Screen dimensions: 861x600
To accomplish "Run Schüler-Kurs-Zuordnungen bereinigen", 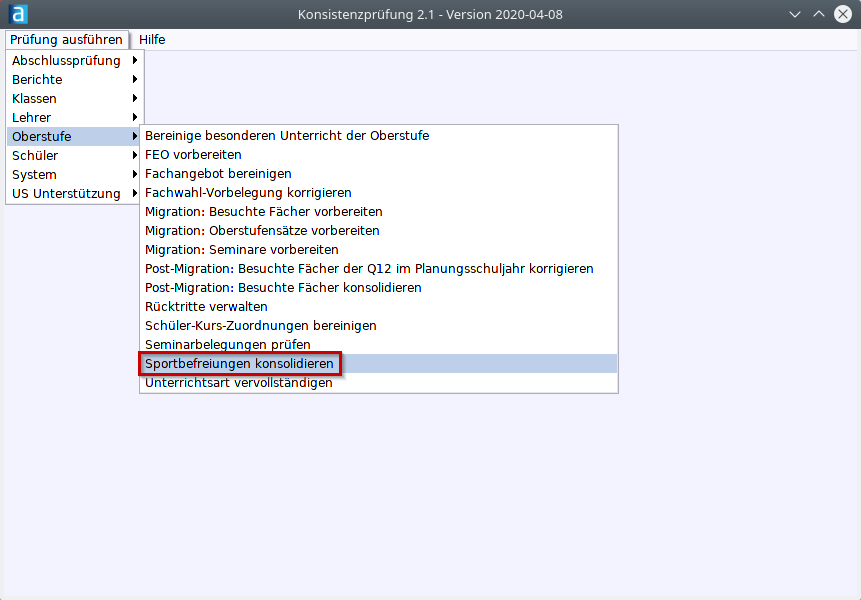I will click(379, 326).
